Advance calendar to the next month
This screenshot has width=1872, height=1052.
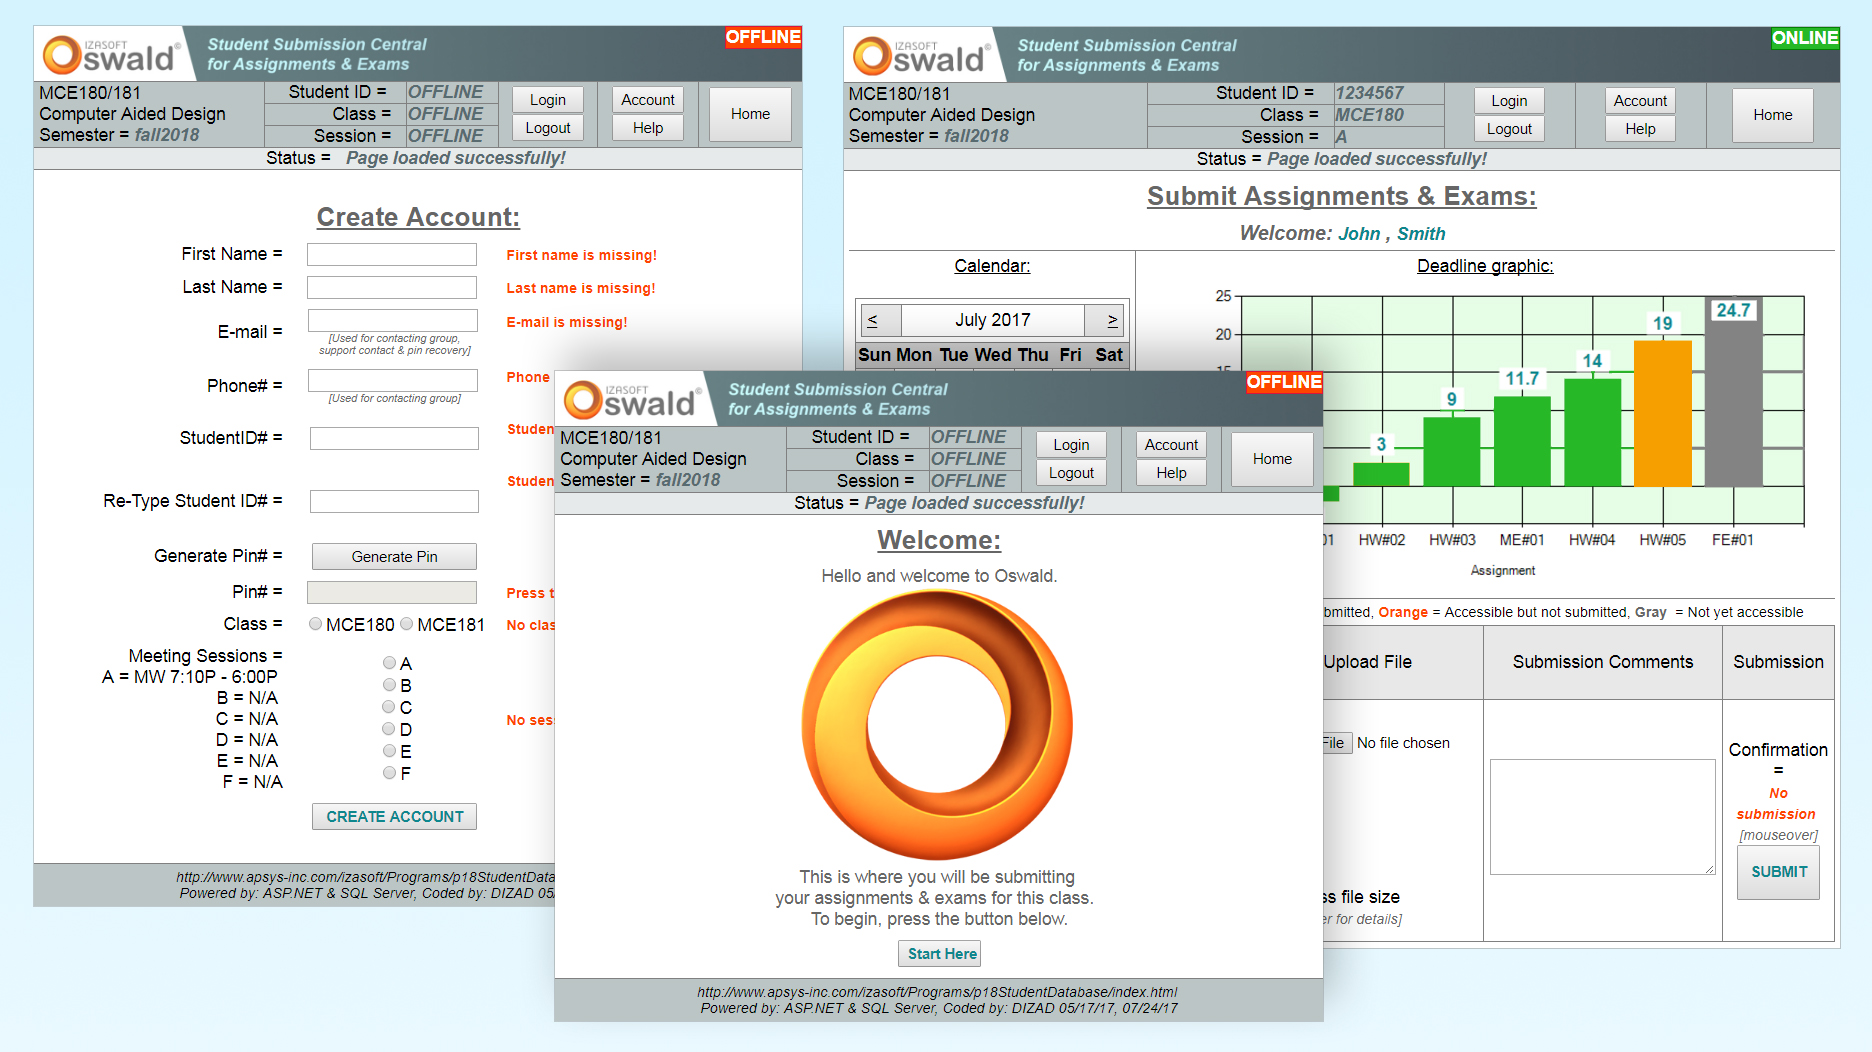tap(1112, 320)
